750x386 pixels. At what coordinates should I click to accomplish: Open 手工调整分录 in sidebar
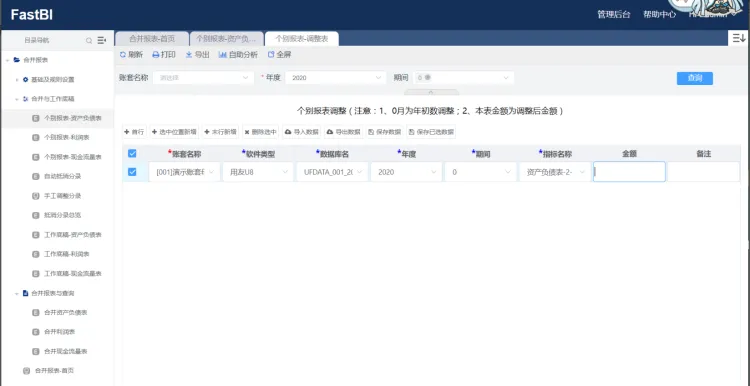[x=62, y=196]
